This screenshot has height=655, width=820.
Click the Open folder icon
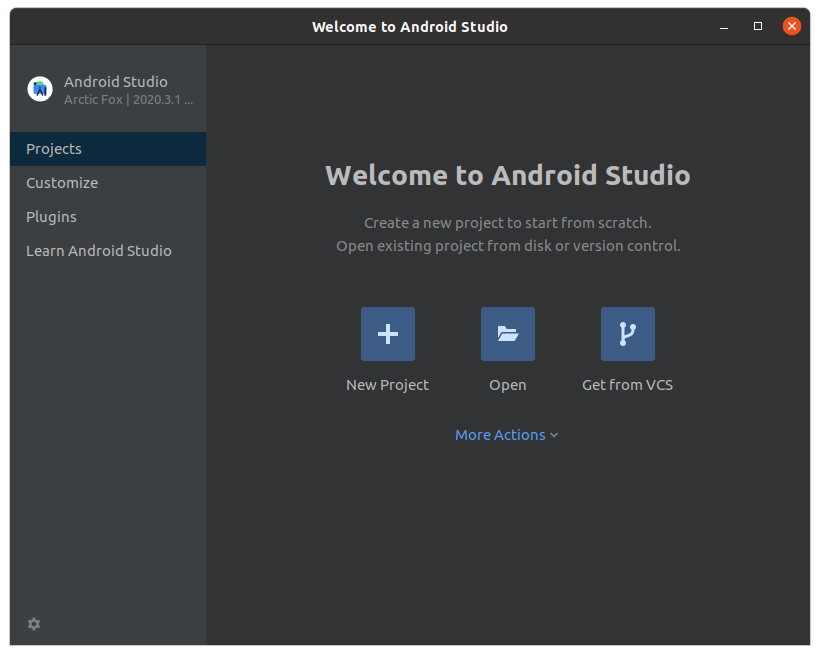(508, 334)
